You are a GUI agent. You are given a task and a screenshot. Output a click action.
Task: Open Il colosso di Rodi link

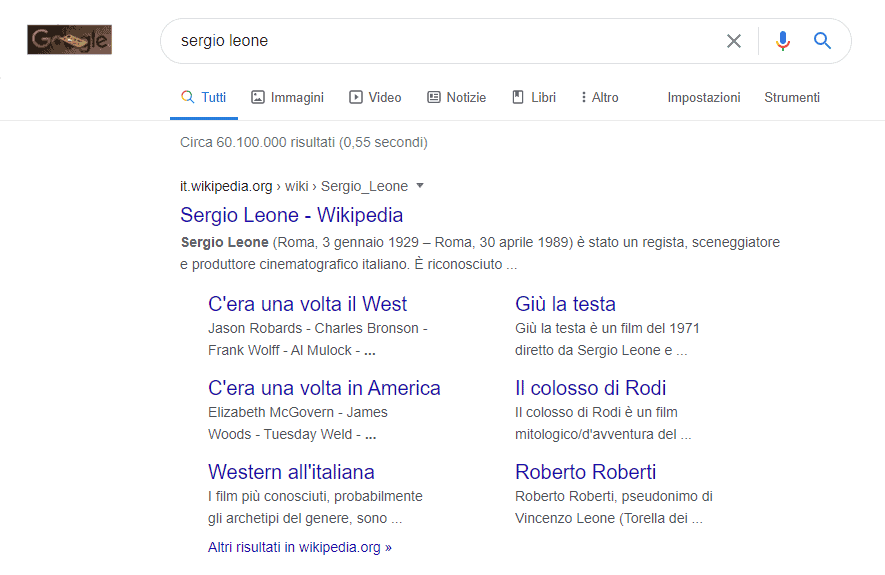tap(590, 388)
